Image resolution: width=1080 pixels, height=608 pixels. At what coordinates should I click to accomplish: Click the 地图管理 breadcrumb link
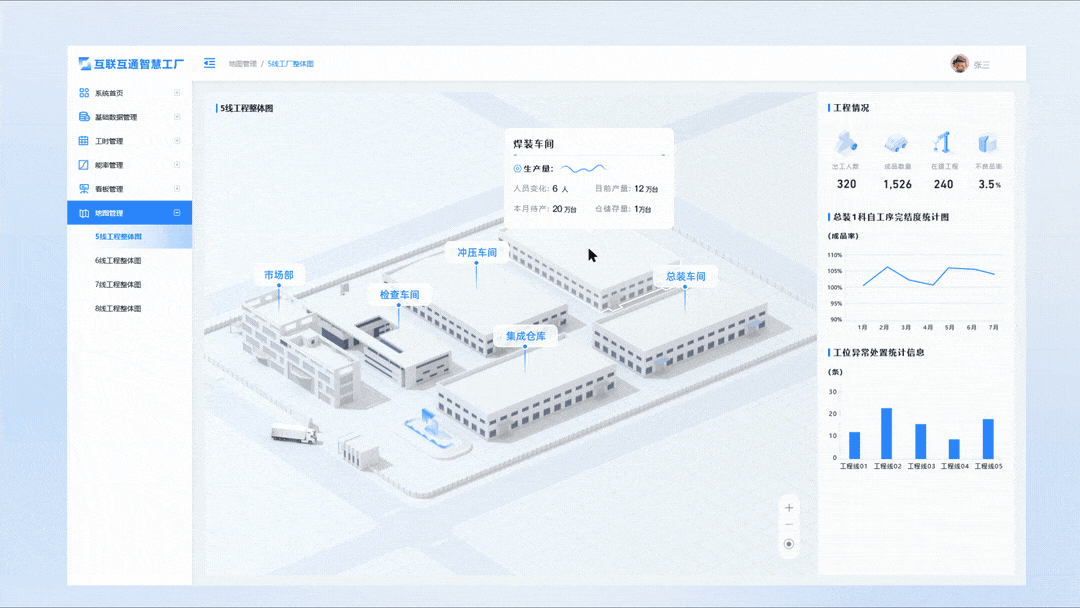242,63
